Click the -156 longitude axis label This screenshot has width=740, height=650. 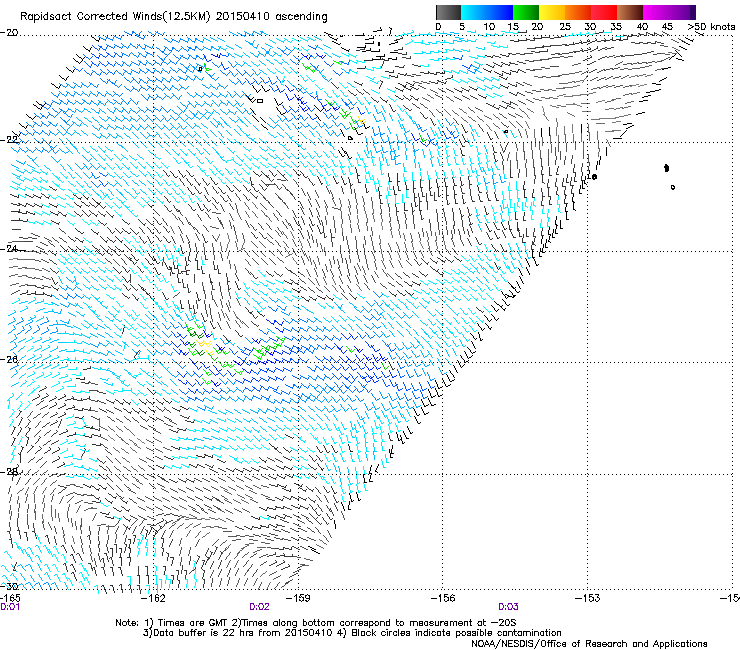click(x=443, y=598)
